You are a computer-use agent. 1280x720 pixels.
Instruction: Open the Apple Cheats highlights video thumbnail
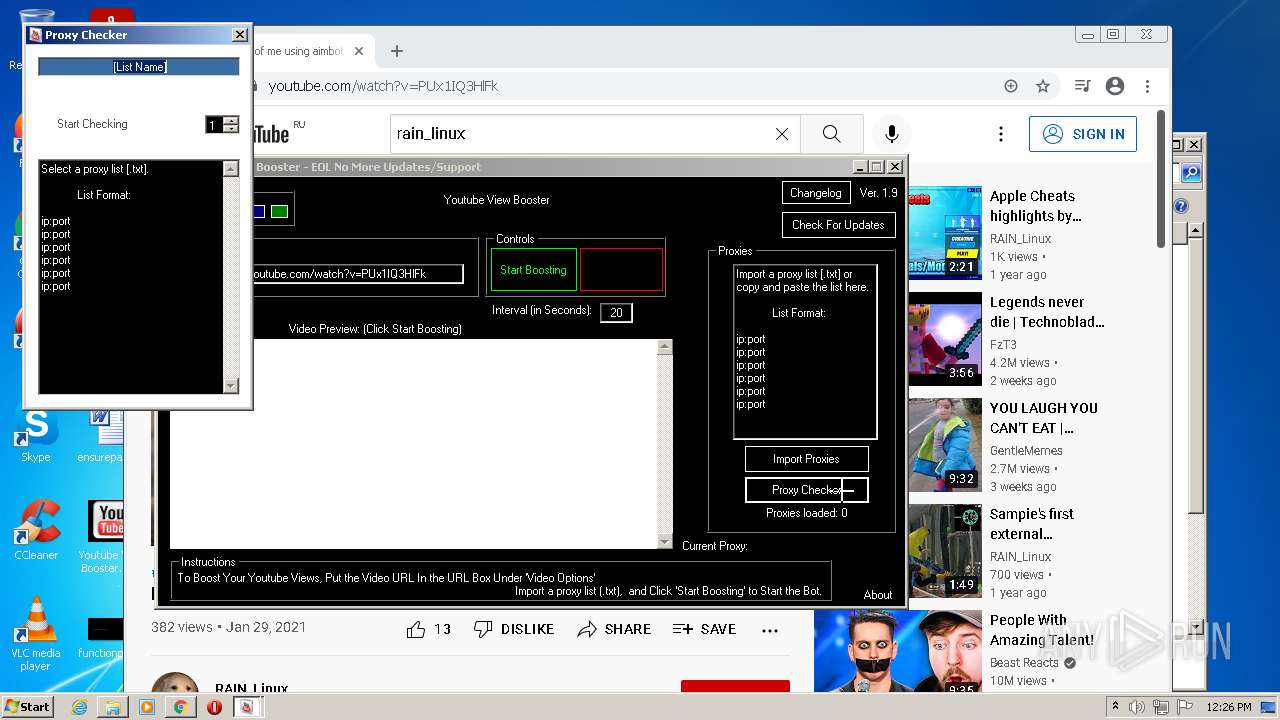(945, 233)
